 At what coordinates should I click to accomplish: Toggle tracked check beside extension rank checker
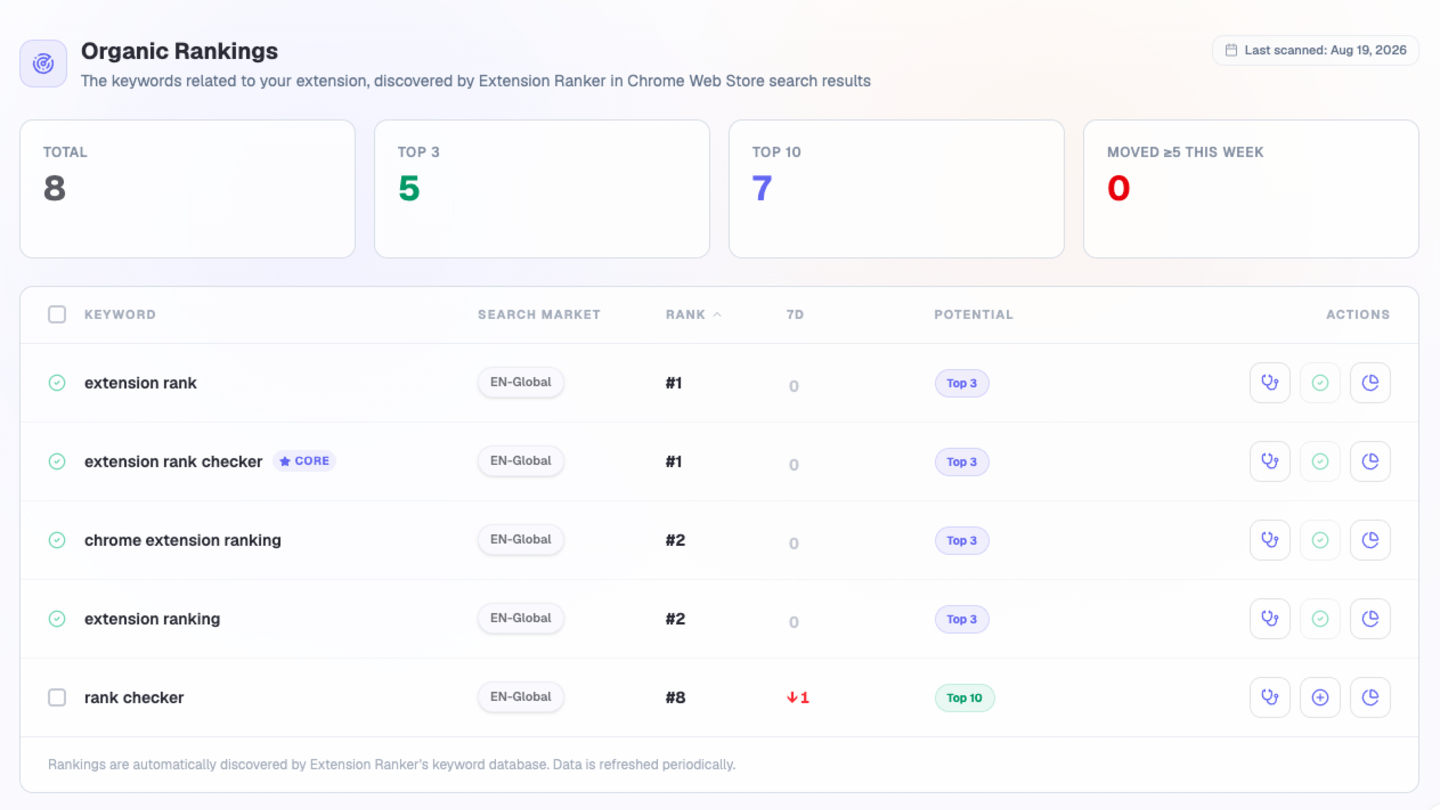pos(57,462)
